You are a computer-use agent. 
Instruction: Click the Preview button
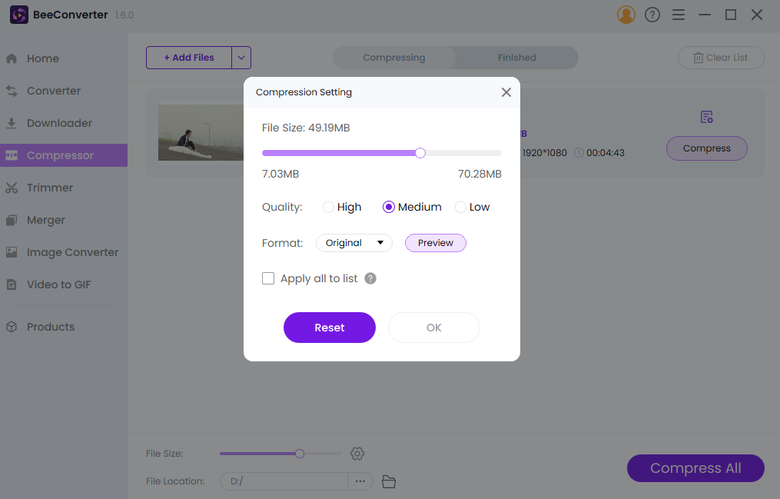pyautogui.click(x=435, y=243)
